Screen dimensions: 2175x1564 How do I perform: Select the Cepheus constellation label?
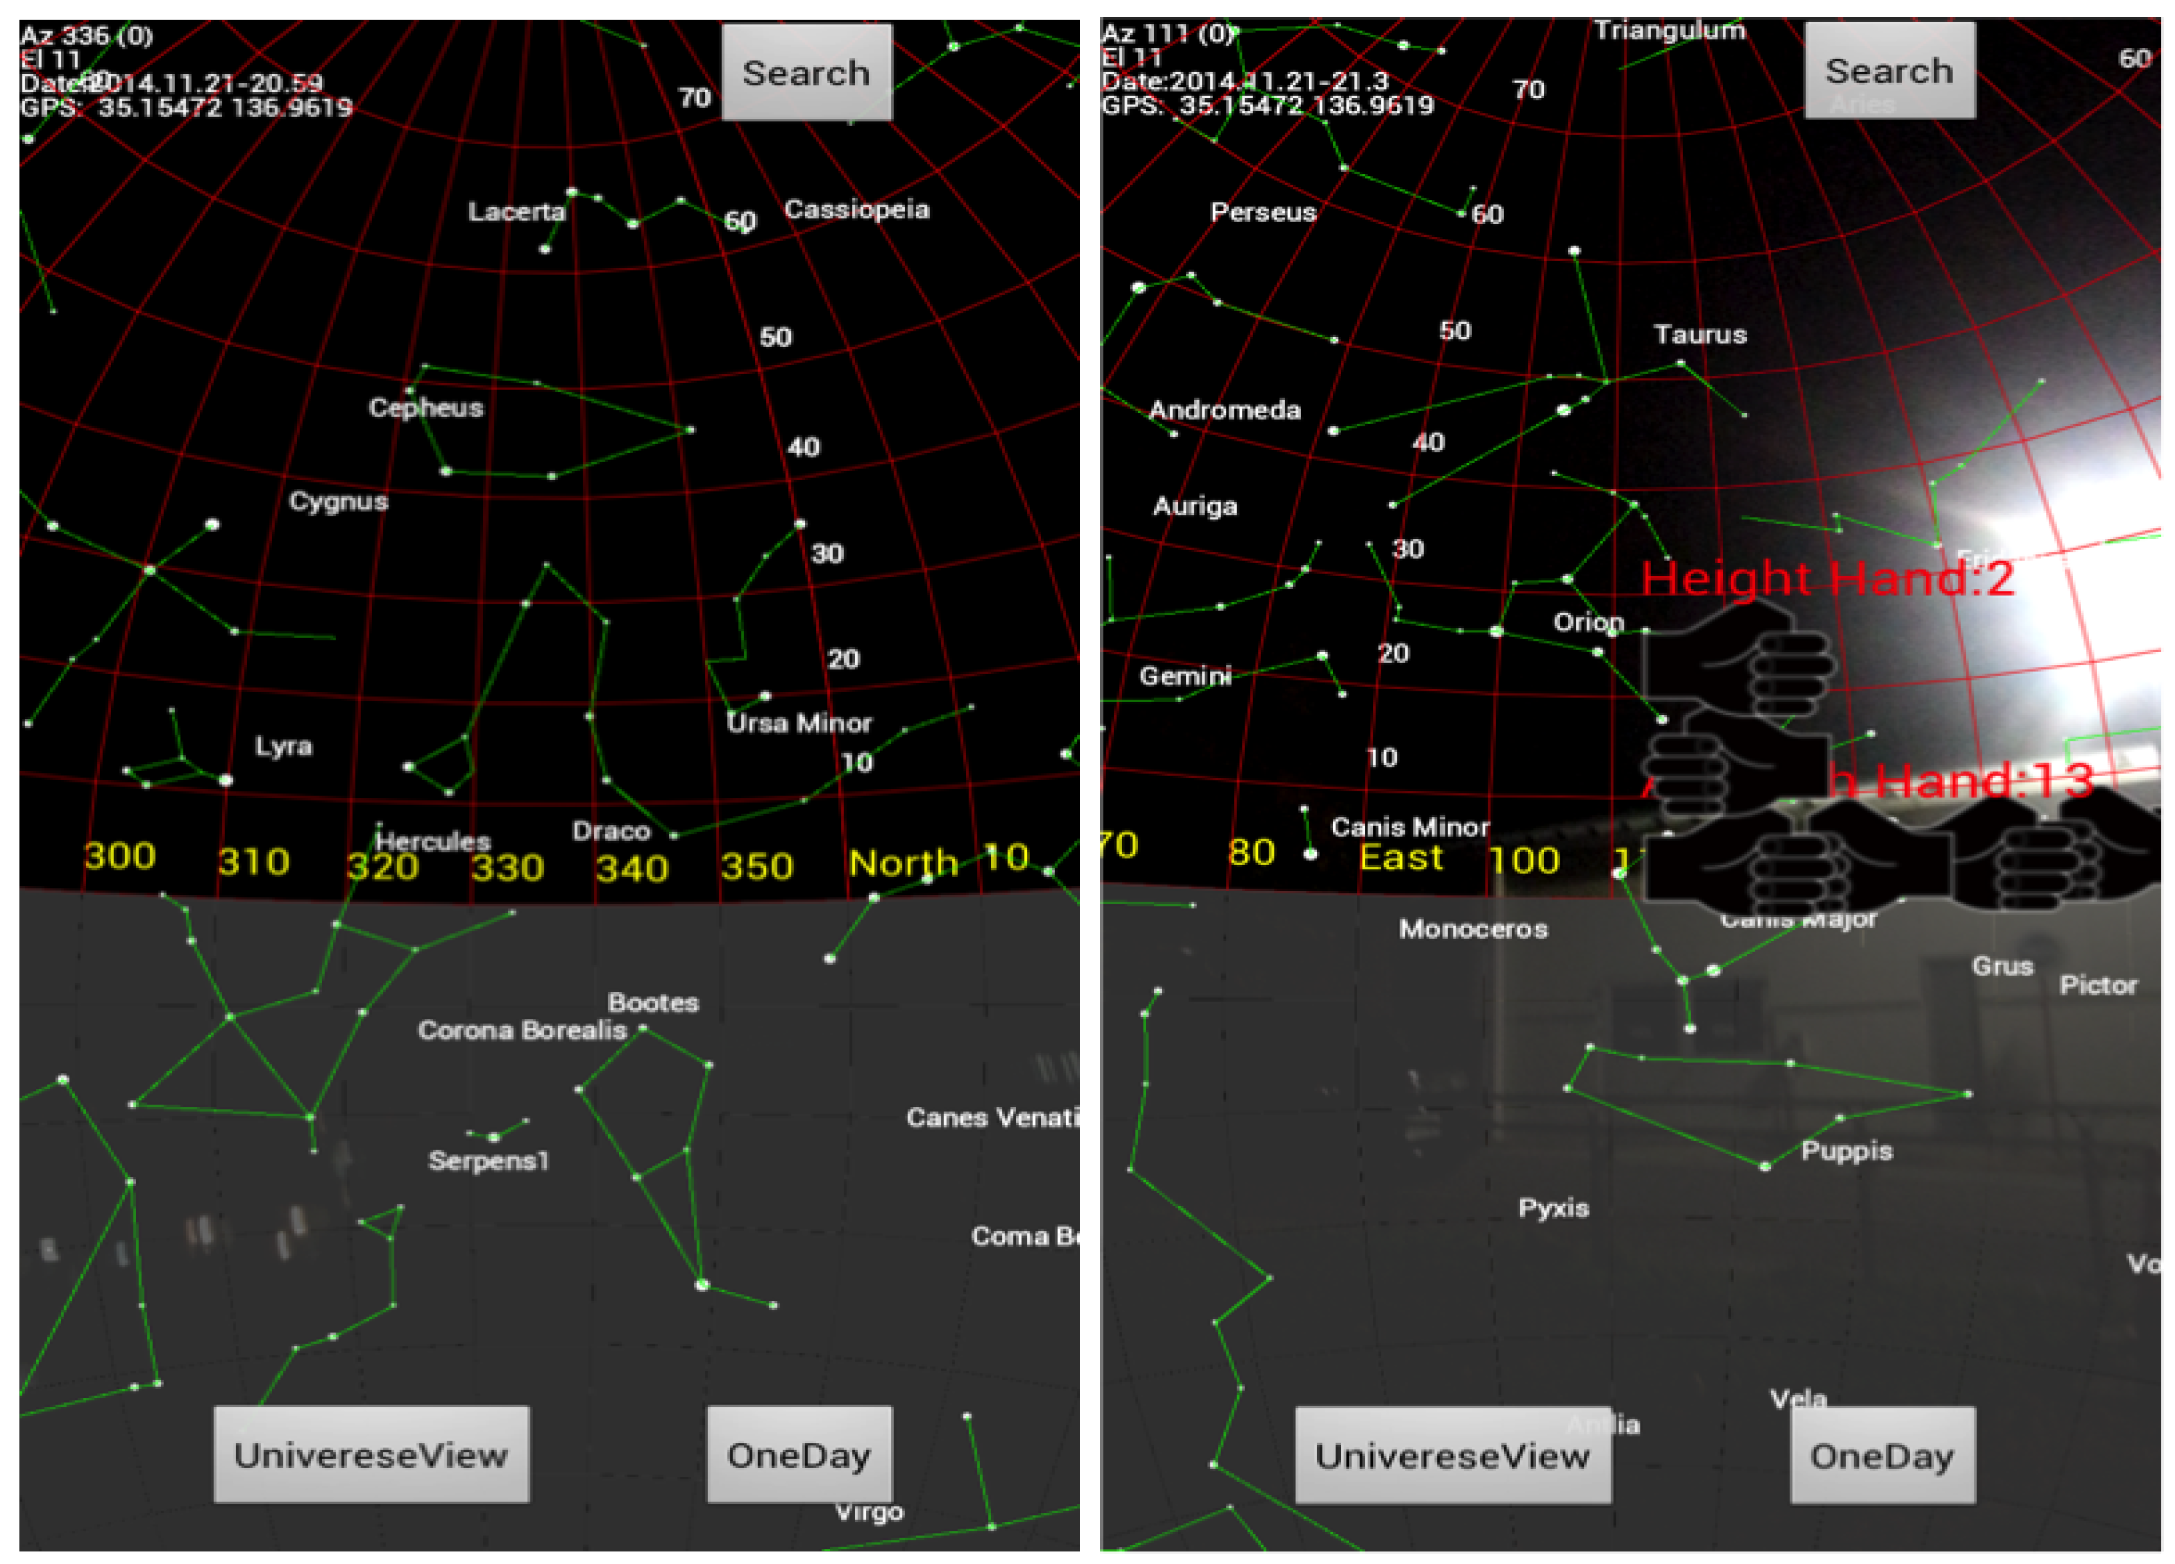[426, 407]
